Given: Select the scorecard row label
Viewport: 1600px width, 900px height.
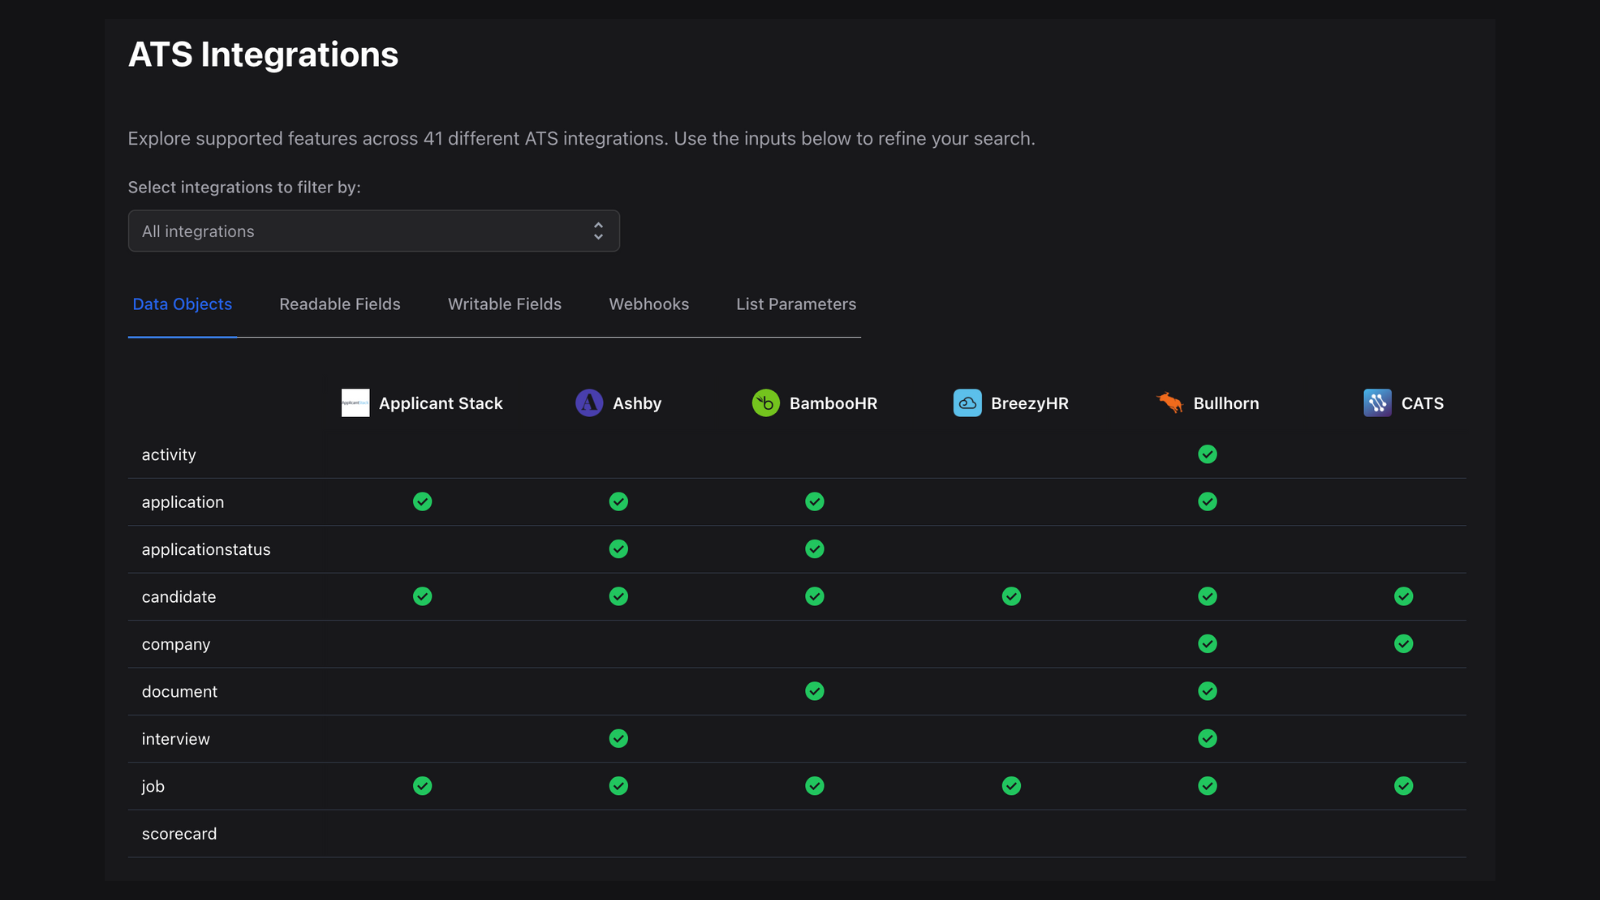Looking at the screenshot, I should click(179, 833).
